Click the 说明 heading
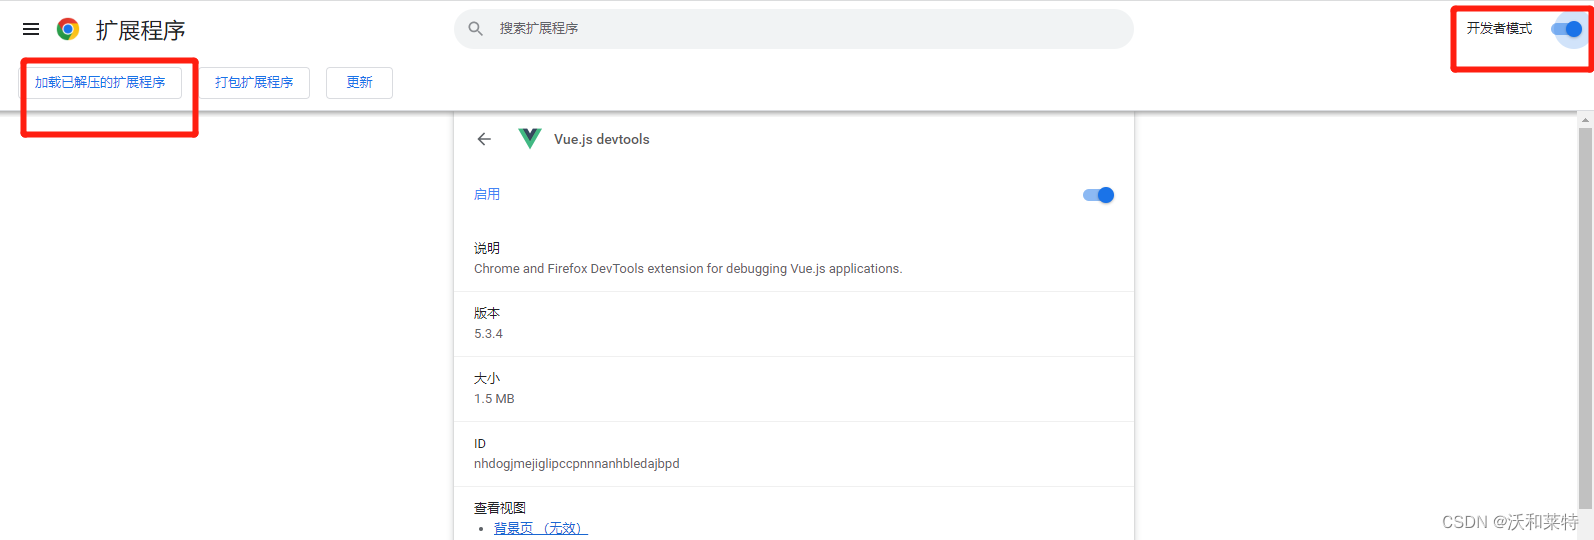The width and height of the screenshot is (1594, 540). (487, 248)
